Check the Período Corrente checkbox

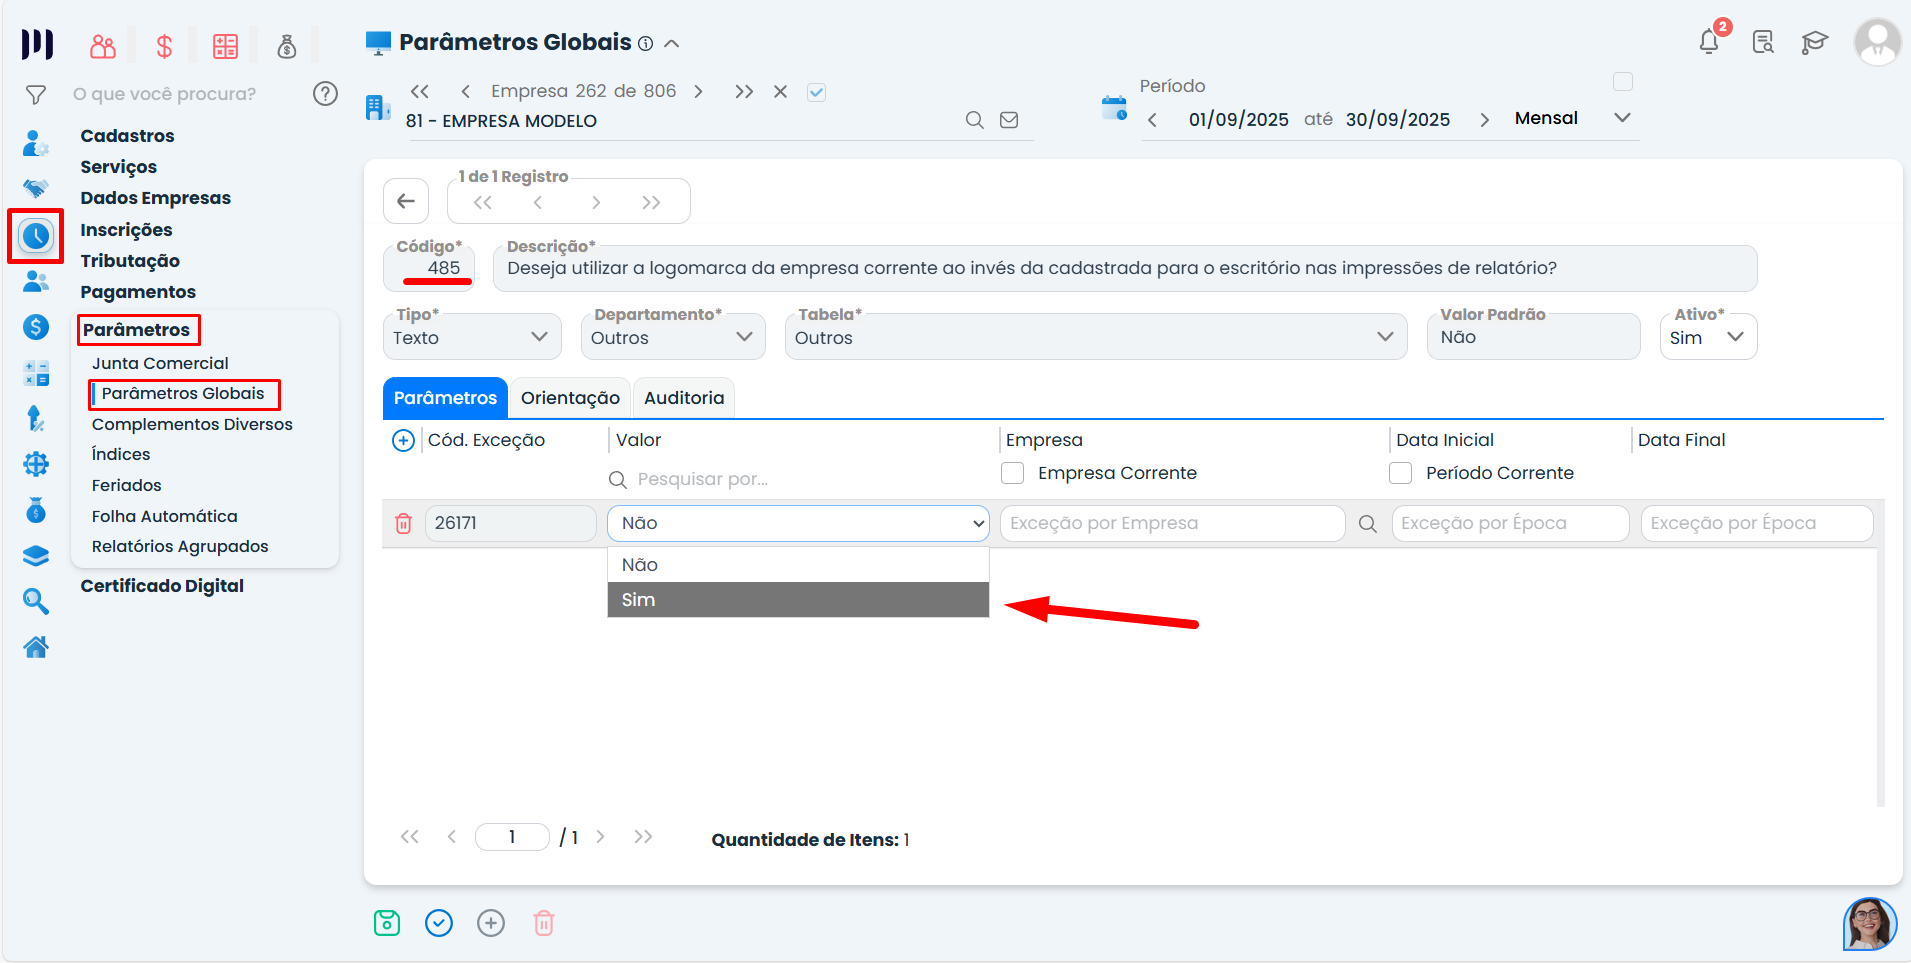1401,473
